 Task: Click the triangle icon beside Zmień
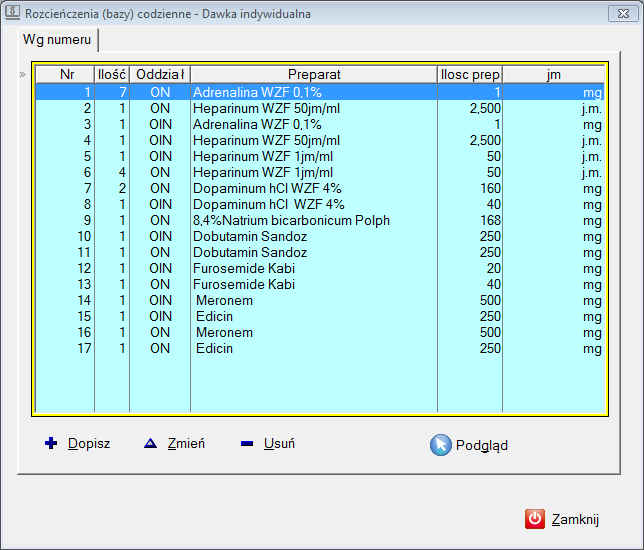[x=150, y=443]
